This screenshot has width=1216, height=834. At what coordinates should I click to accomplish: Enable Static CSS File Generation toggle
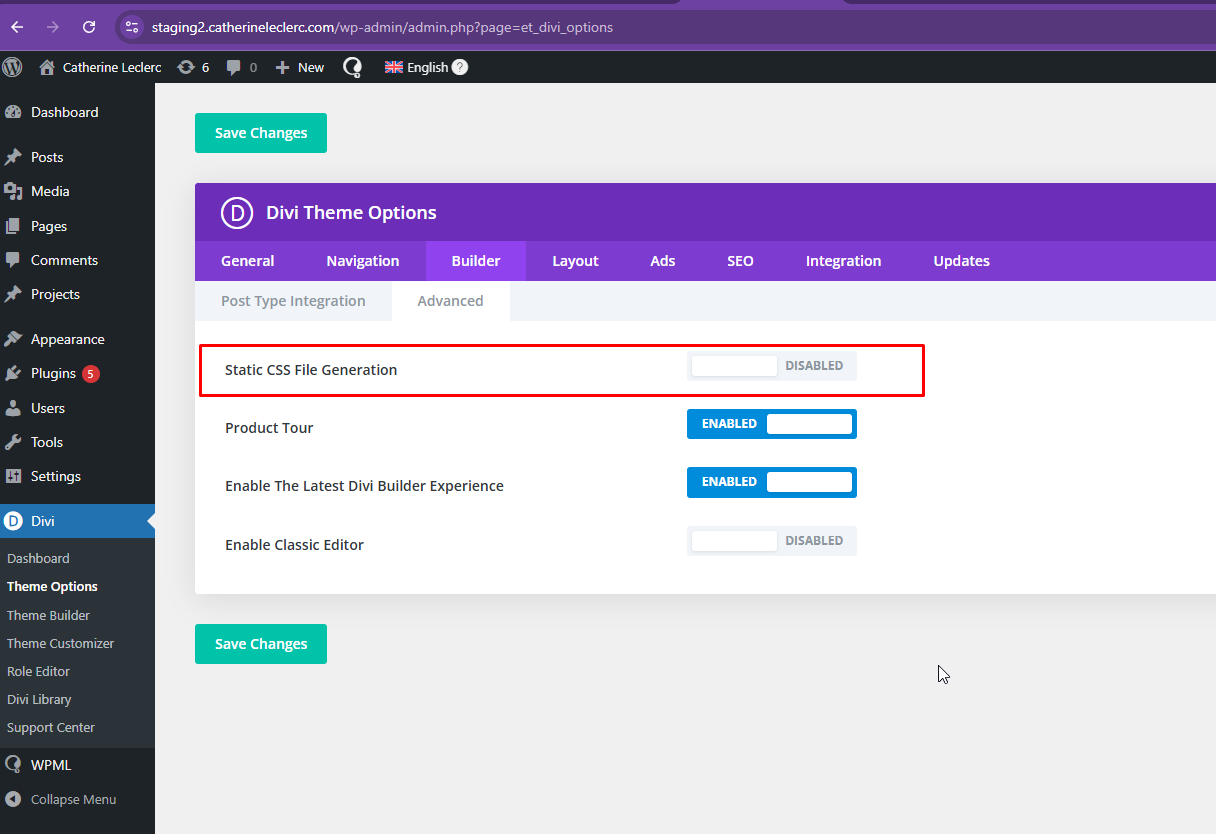coord(772,366)
